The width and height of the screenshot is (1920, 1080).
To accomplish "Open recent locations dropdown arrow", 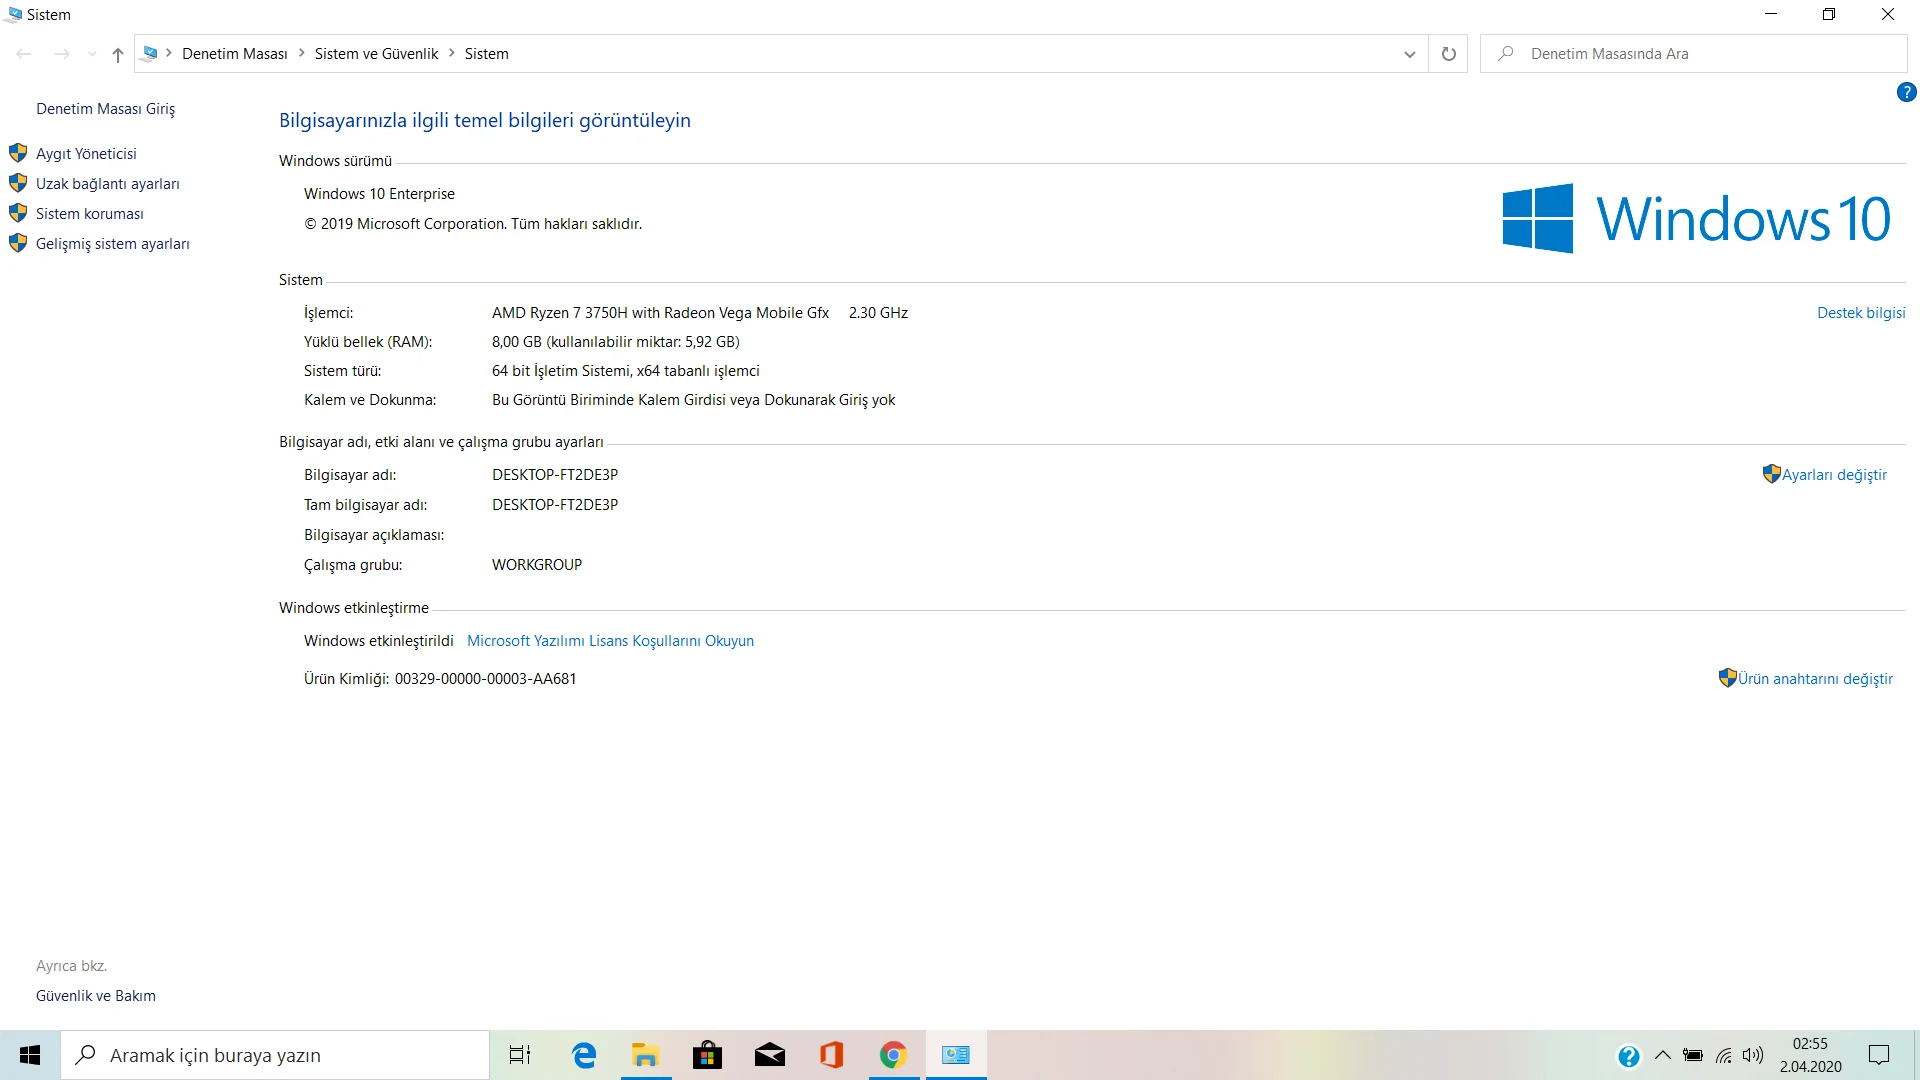I will pos(92,55).
